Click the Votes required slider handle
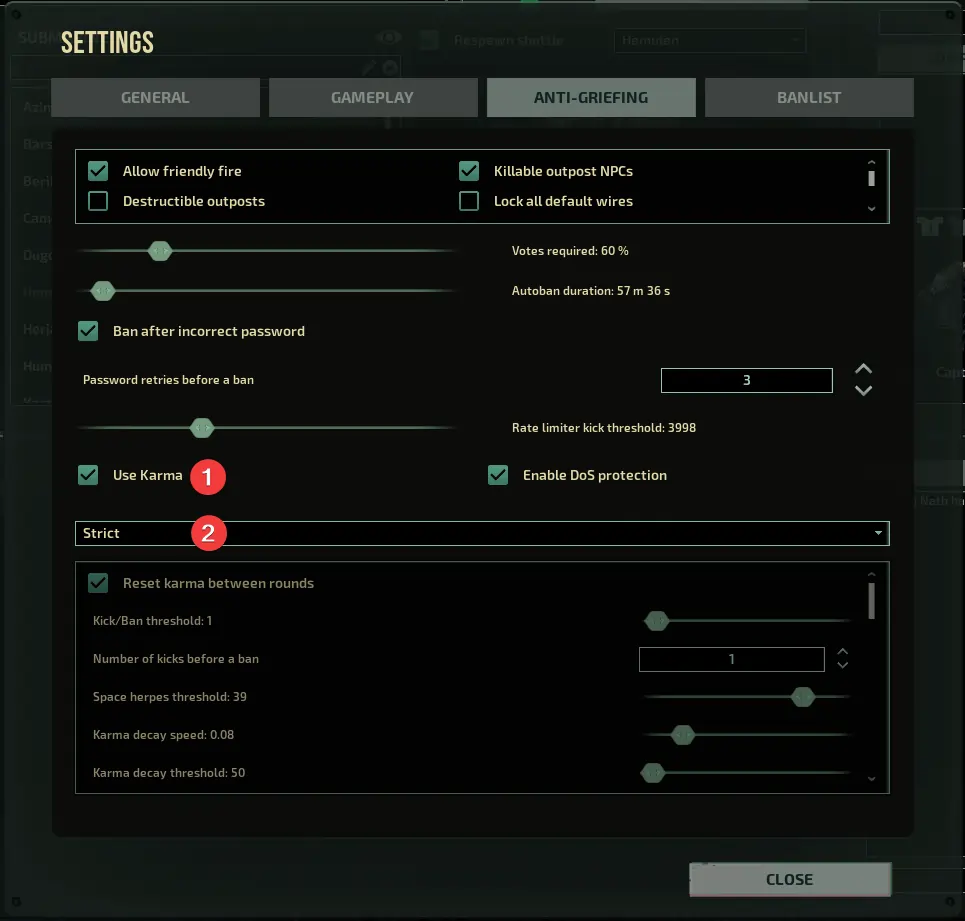Image resolution: width=965 pixels, height=921 pixels. coord(160,251)
